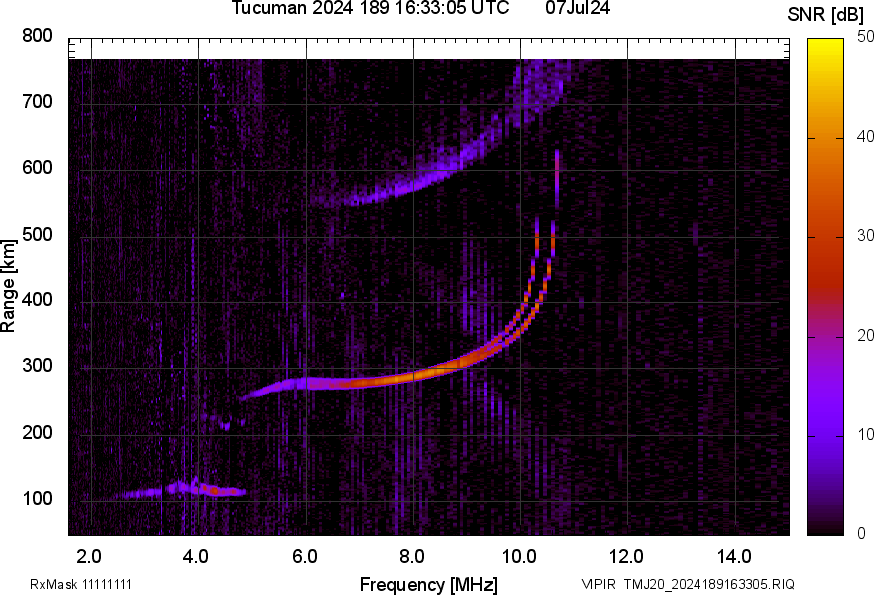This screenshot has width=874, height=595.
Task: Click the frequency tick label "8.0"
Action: pyautogui.click(x=412, y=557)
